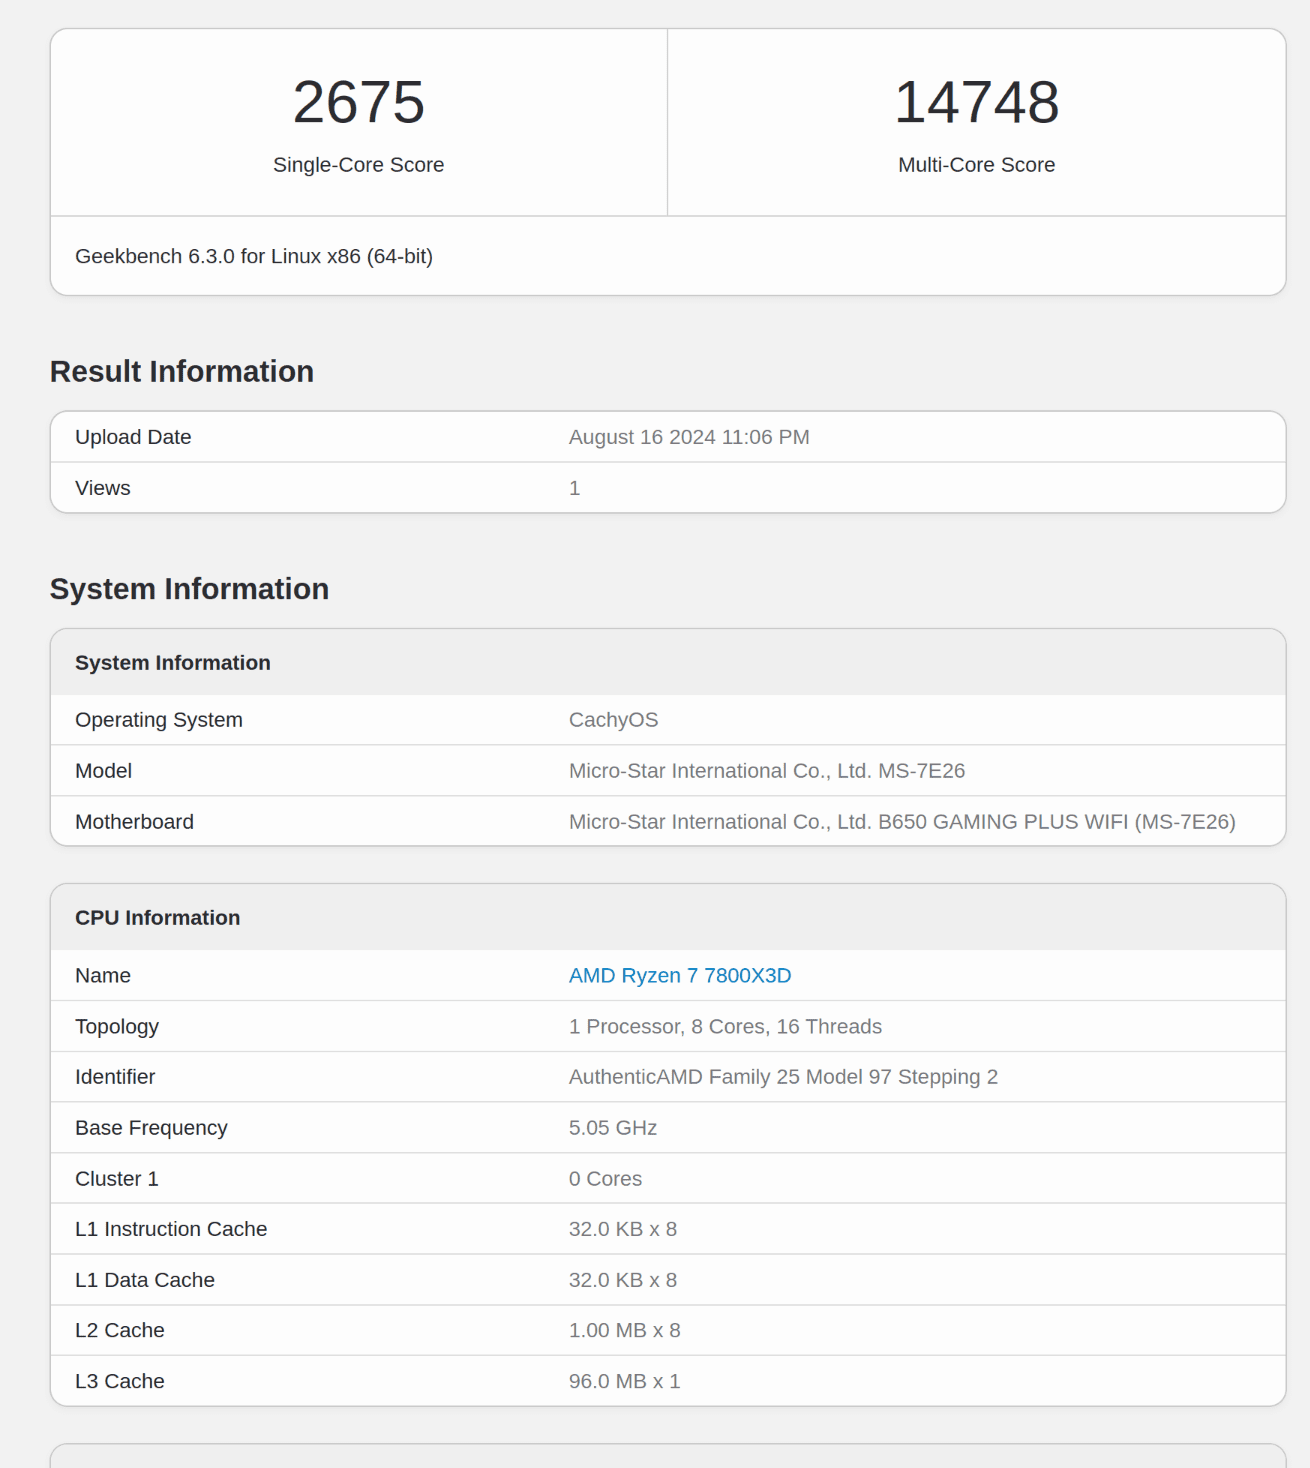The width and height of the screenshot is (1310, 1468).
Task: Click the Topology label
Action: 117,1027
